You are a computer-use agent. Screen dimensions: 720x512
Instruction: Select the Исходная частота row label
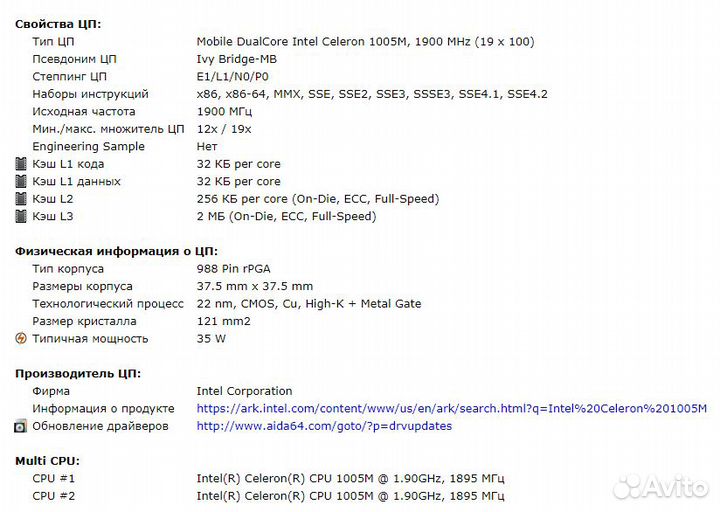pyautogui.click(x=84, y=111)
